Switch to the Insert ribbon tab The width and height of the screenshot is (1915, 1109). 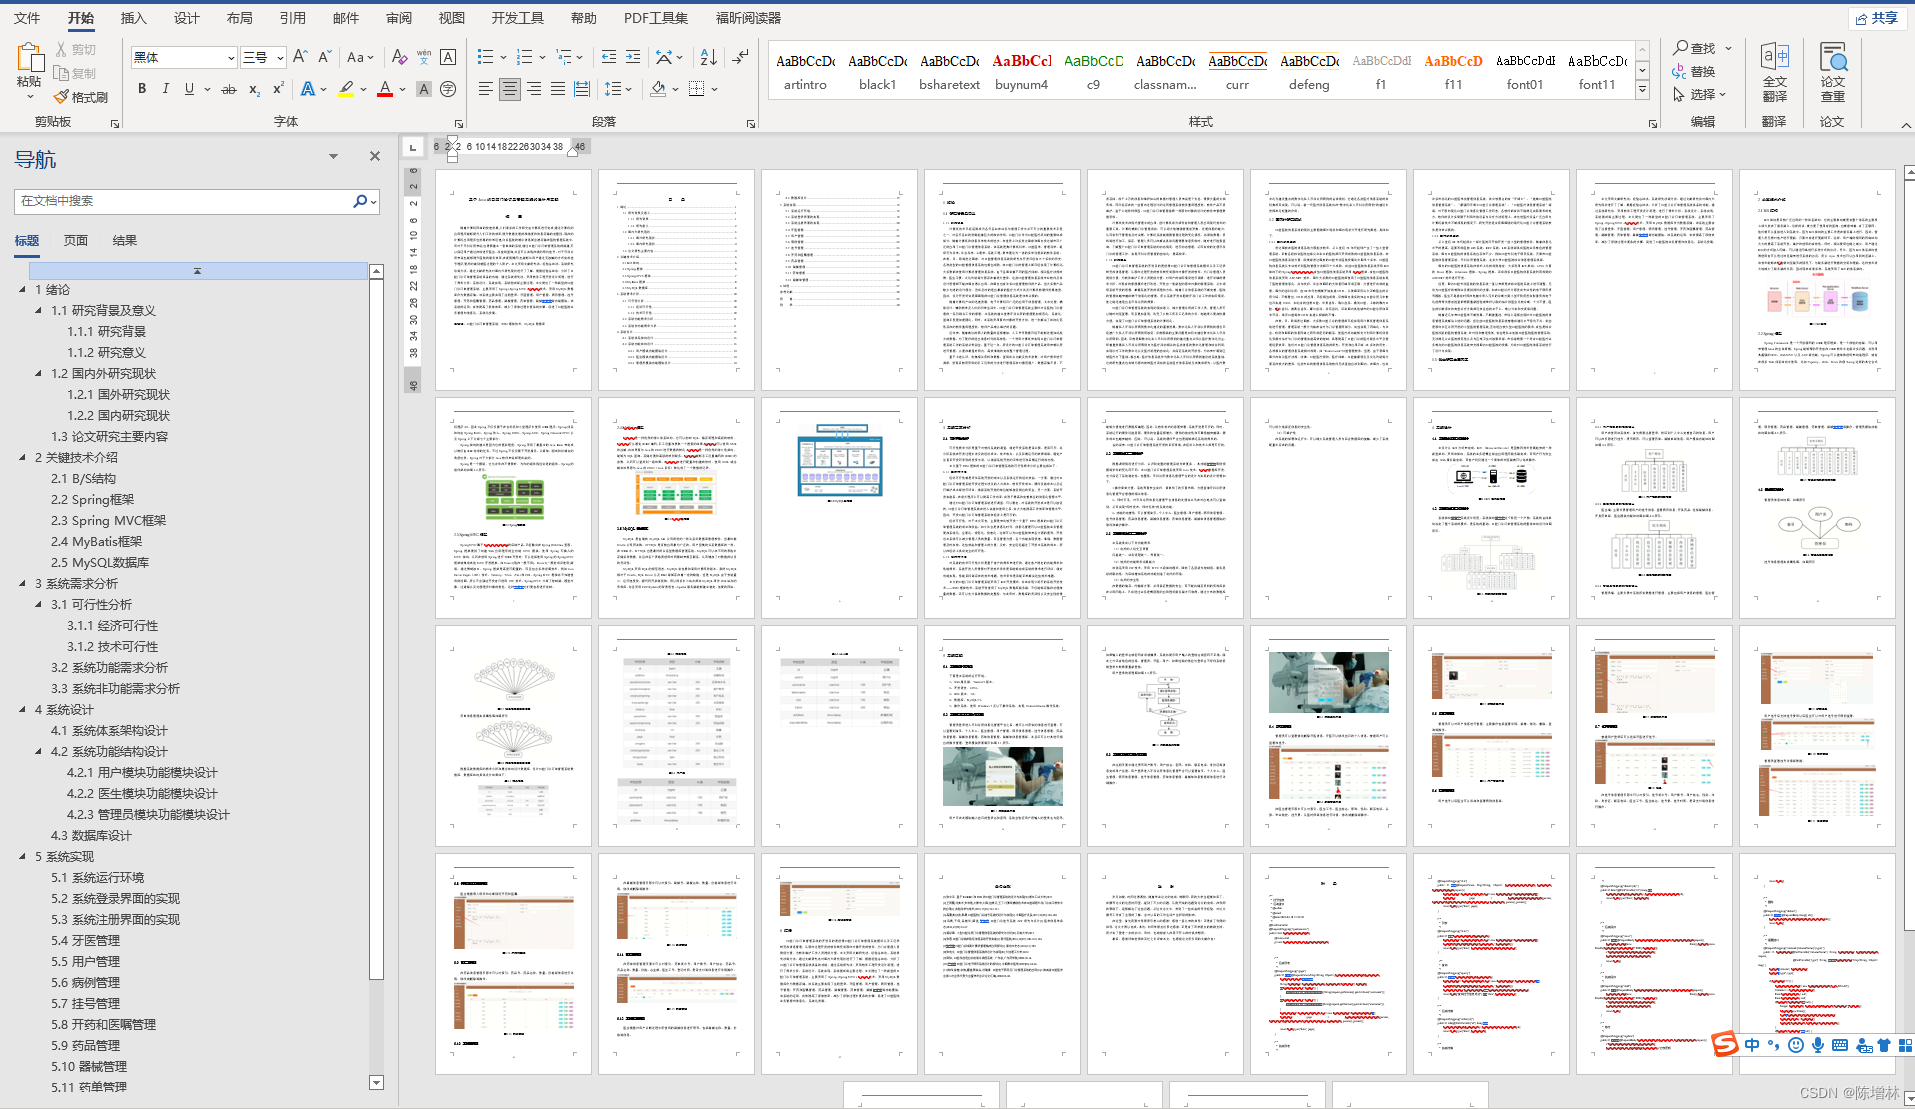133,18
